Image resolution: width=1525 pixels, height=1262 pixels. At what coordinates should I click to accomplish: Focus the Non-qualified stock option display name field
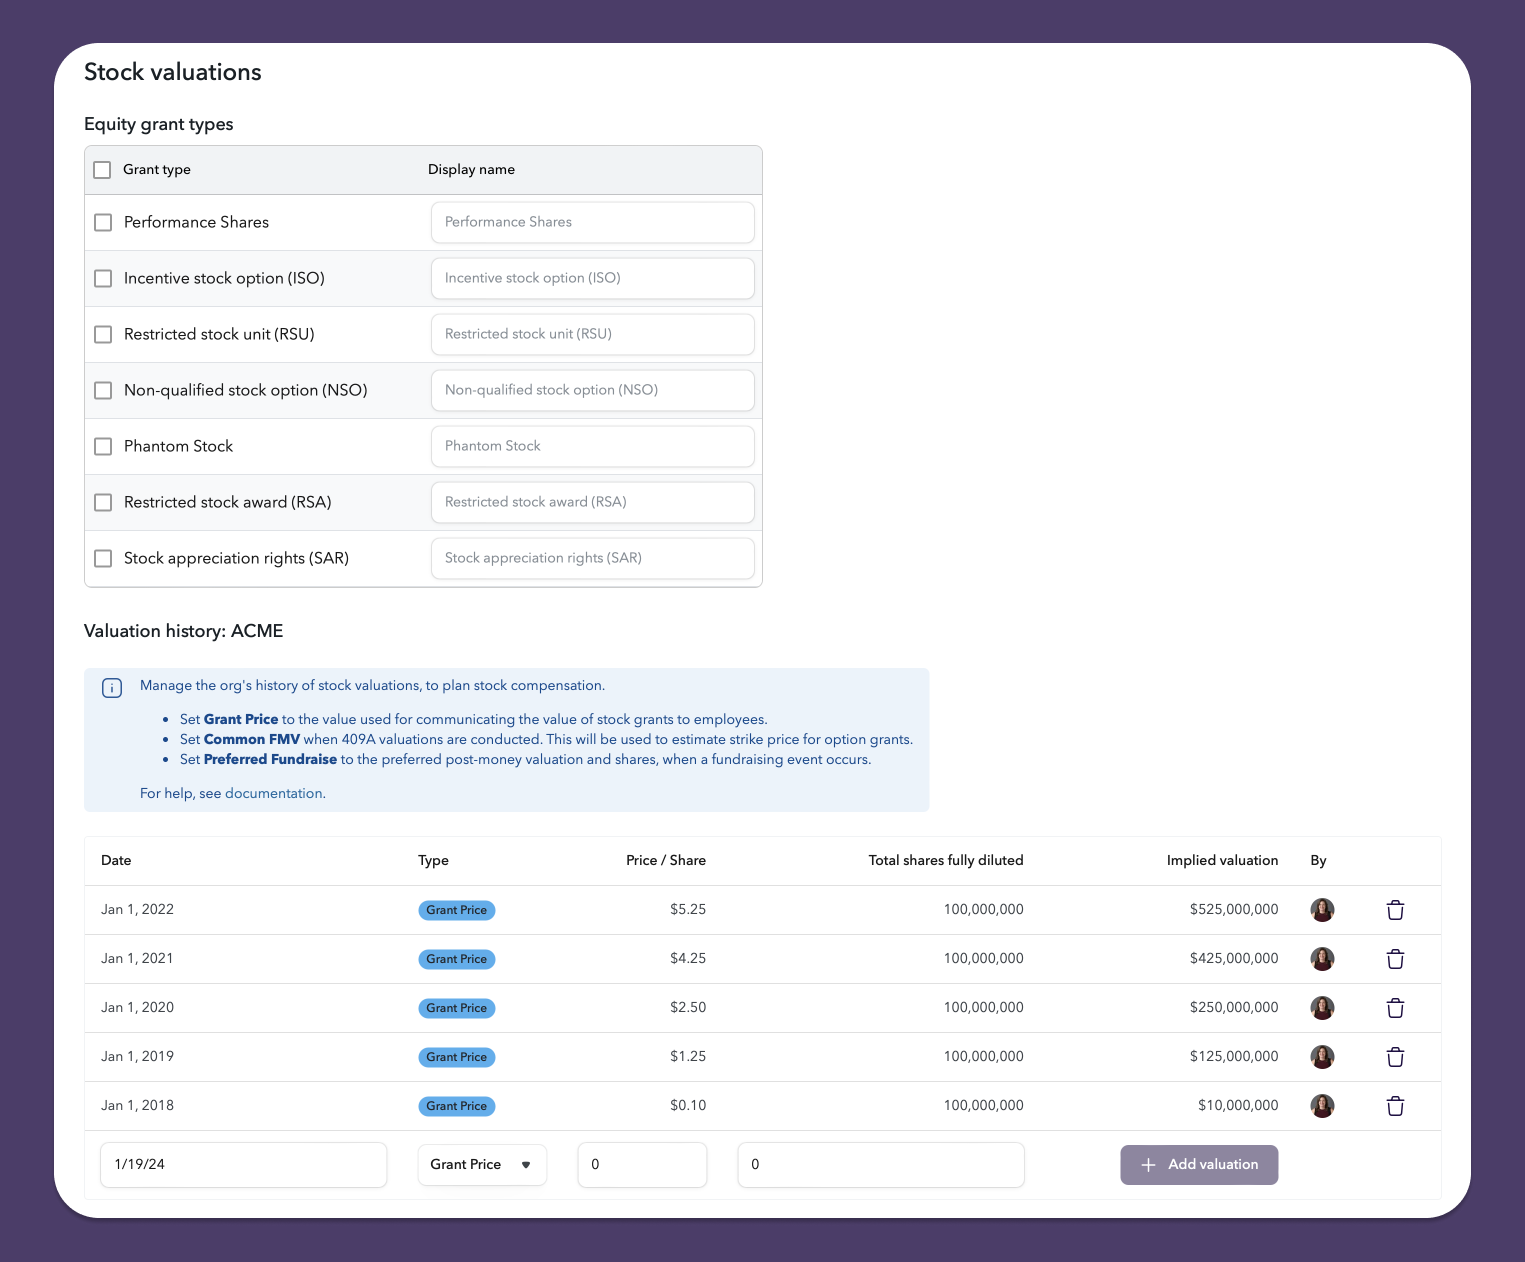[x=592, y=390]
